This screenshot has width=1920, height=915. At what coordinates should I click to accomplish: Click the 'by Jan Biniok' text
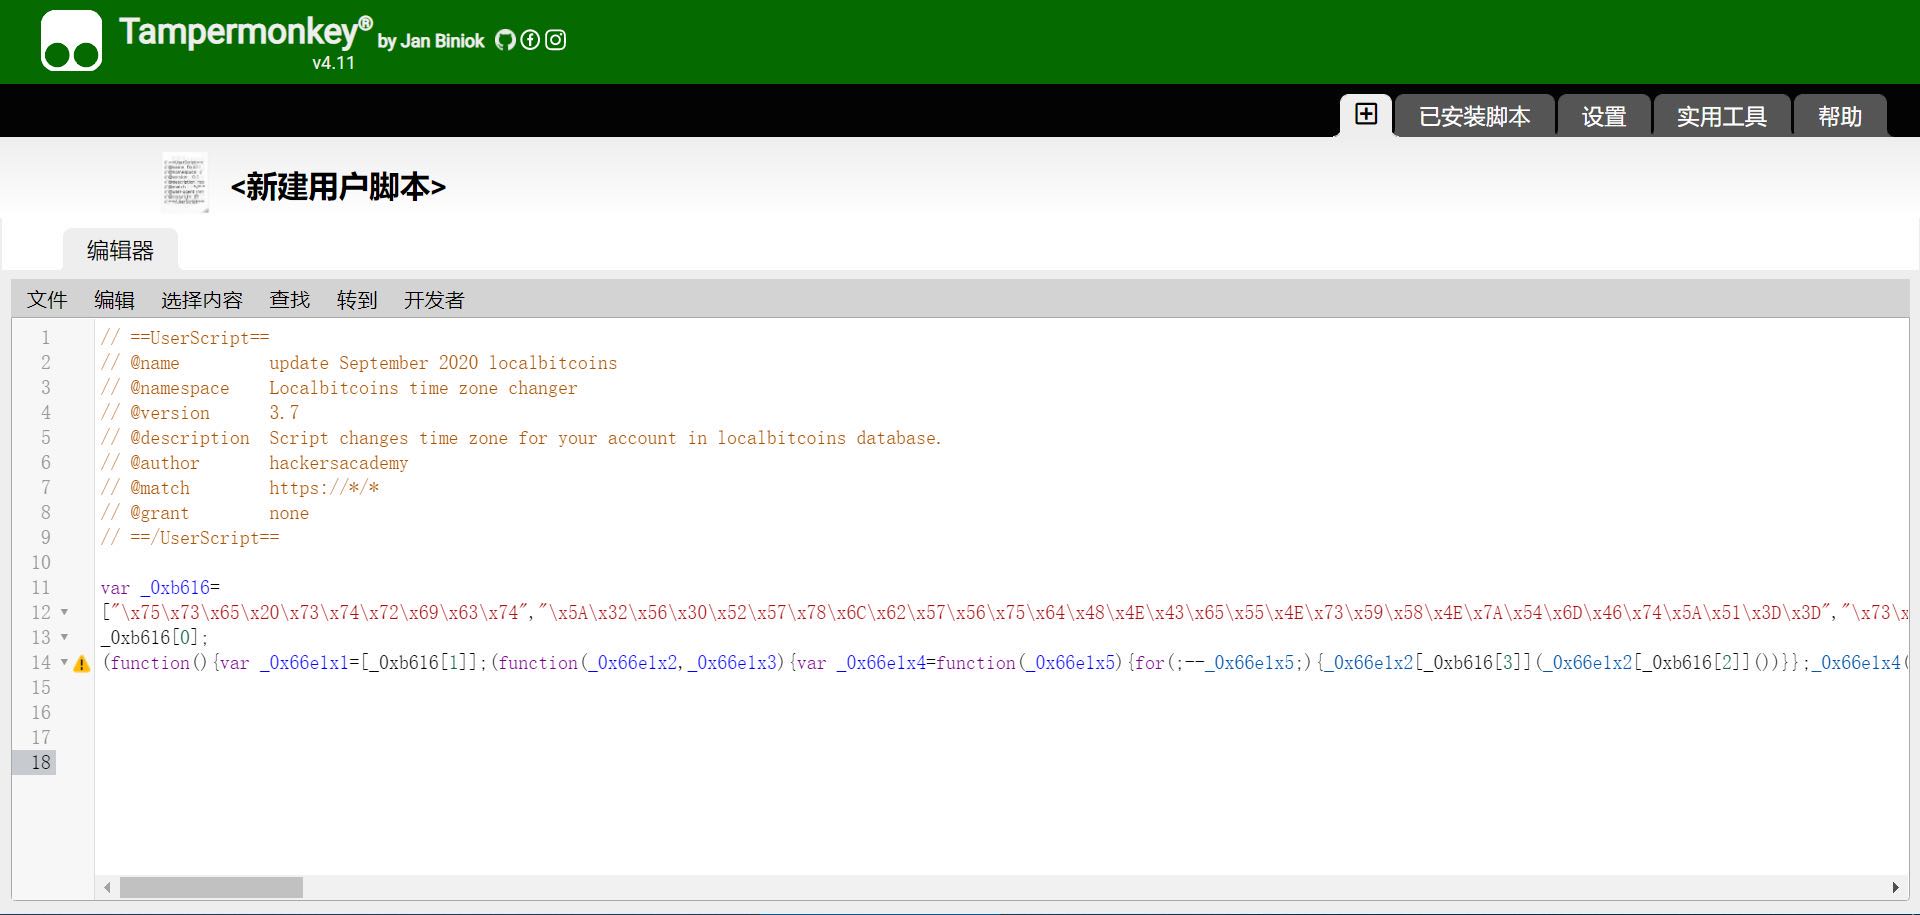point(431,41)
